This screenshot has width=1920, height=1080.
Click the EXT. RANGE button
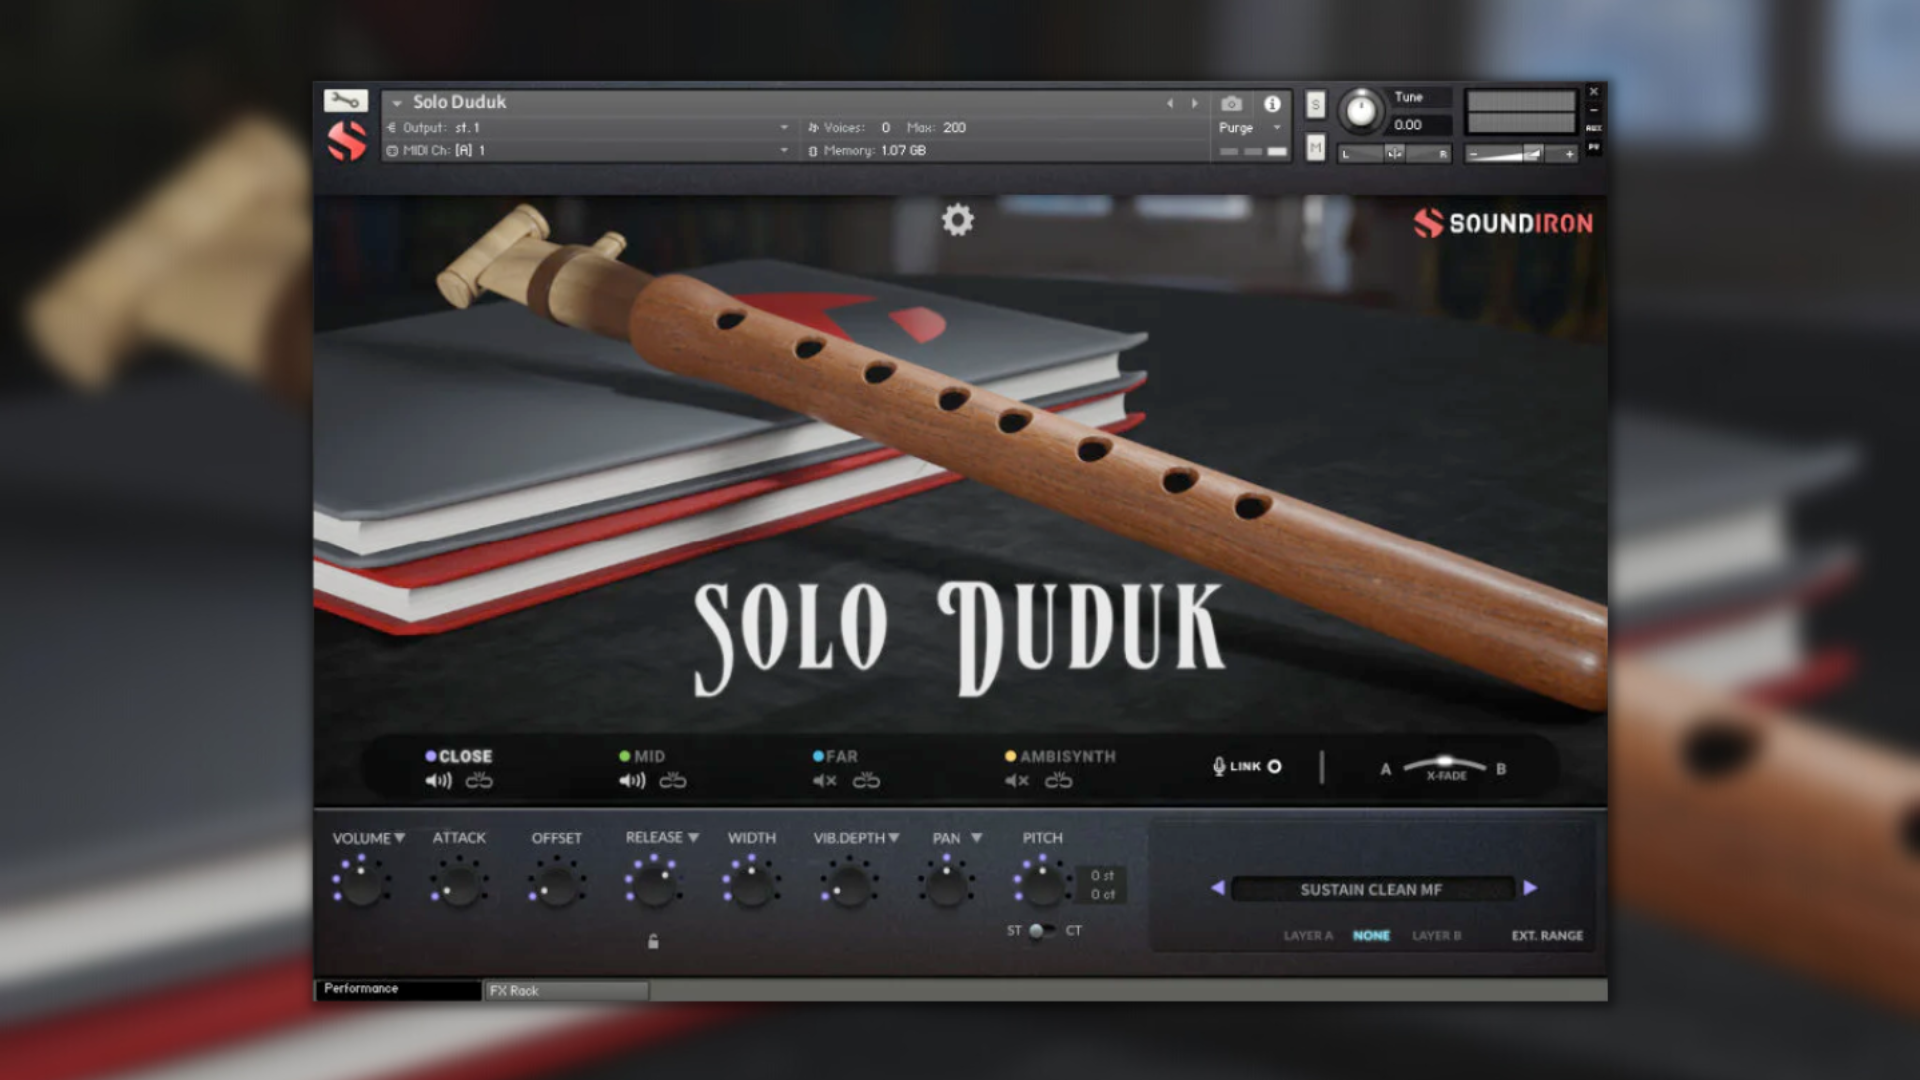tap(1546, 936)
